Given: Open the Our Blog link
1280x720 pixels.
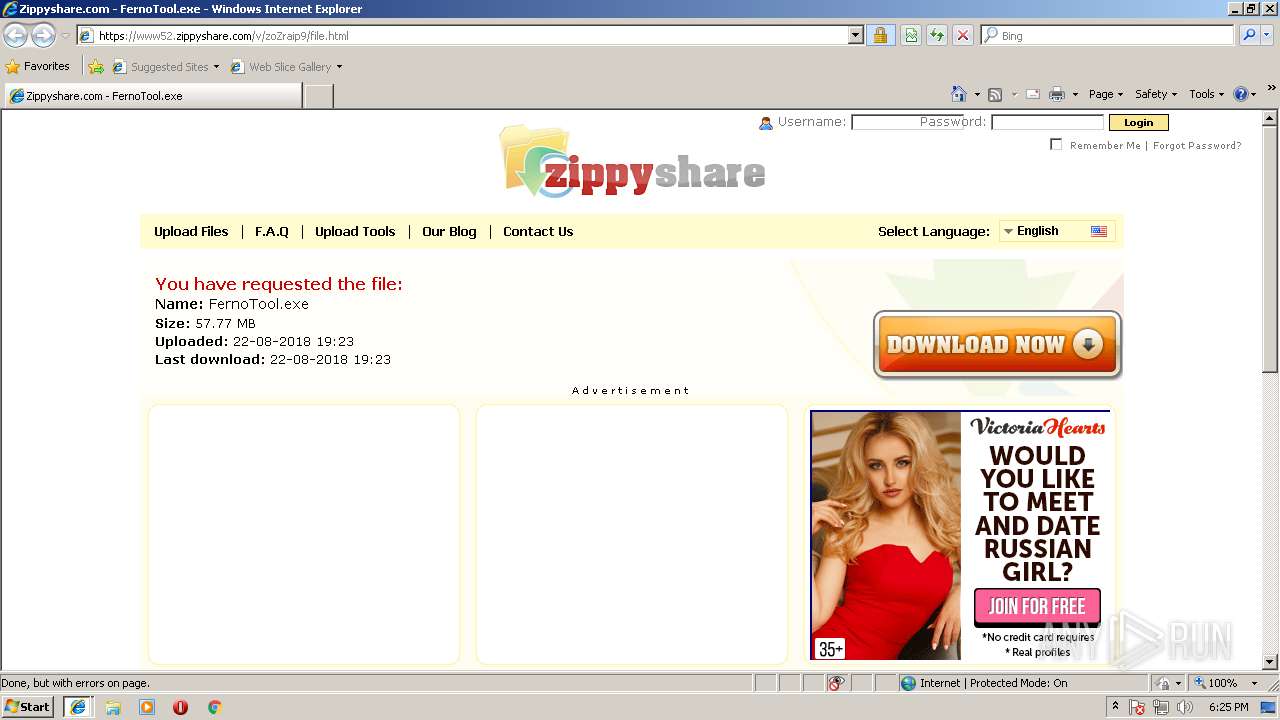Looking at the screenshot, I should click(x=449, y=231).
